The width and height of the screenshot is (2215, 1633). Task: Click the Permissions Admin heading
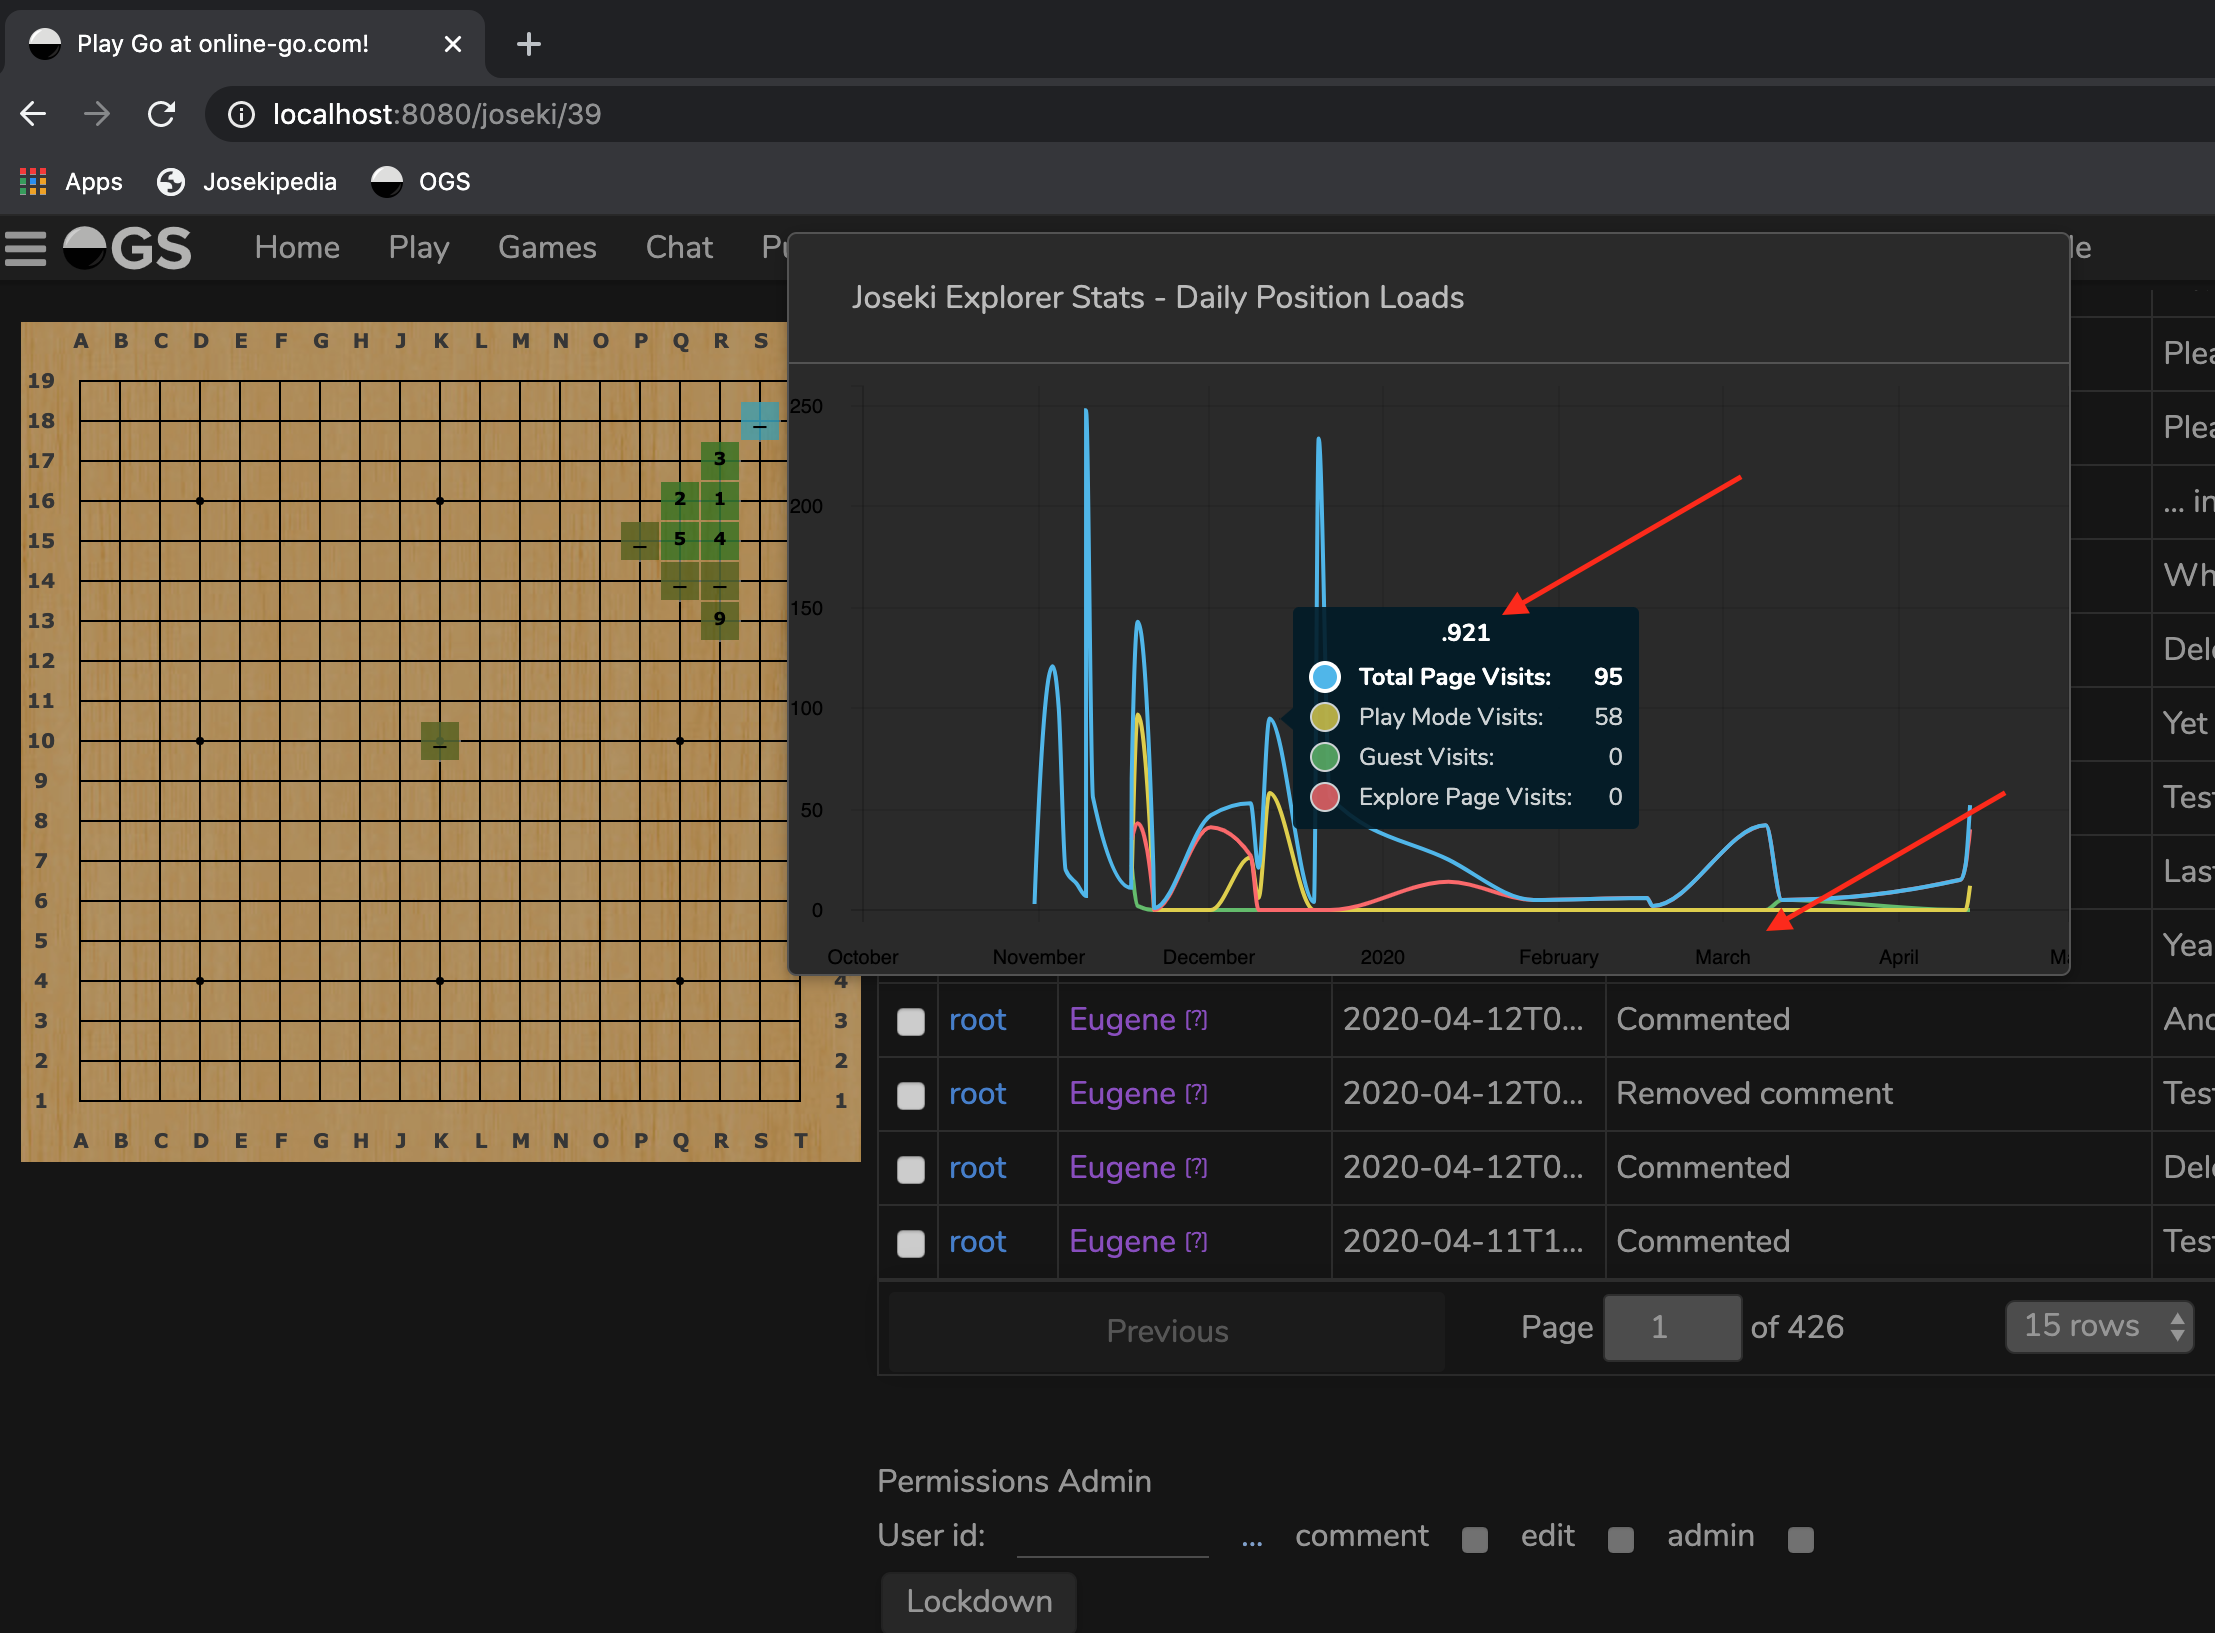[x=1014, y=1481]
